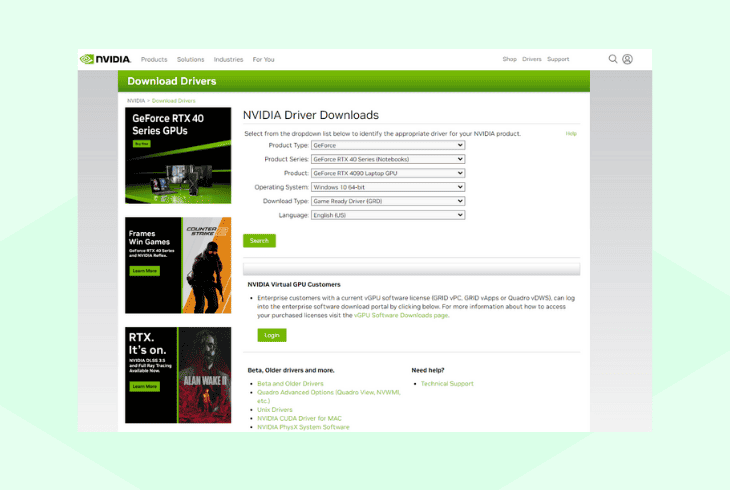Screen dimensions: 730x490
Task: Click the 'Beta, Older drivers and more.' heading
Action: click(291, 370)
